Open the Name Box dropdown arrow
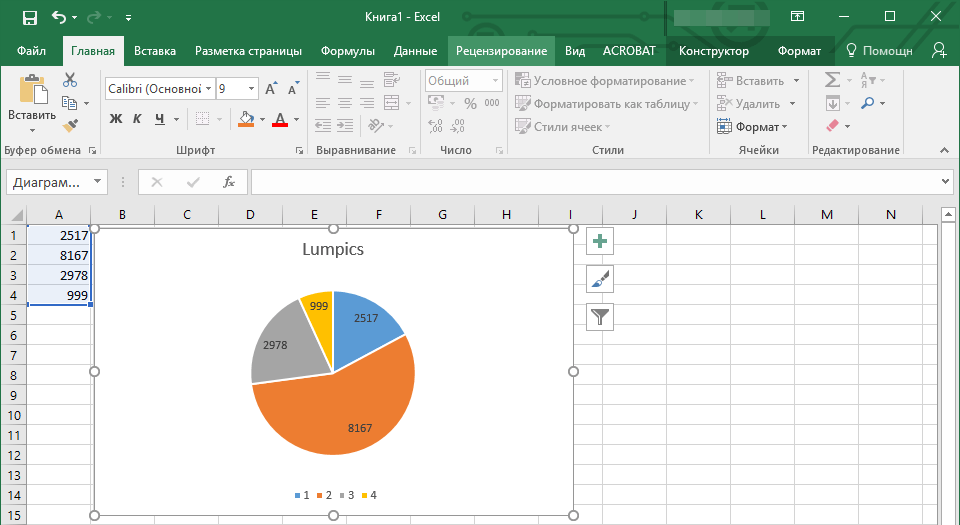The image size is (960, 525). coord(97,182)
